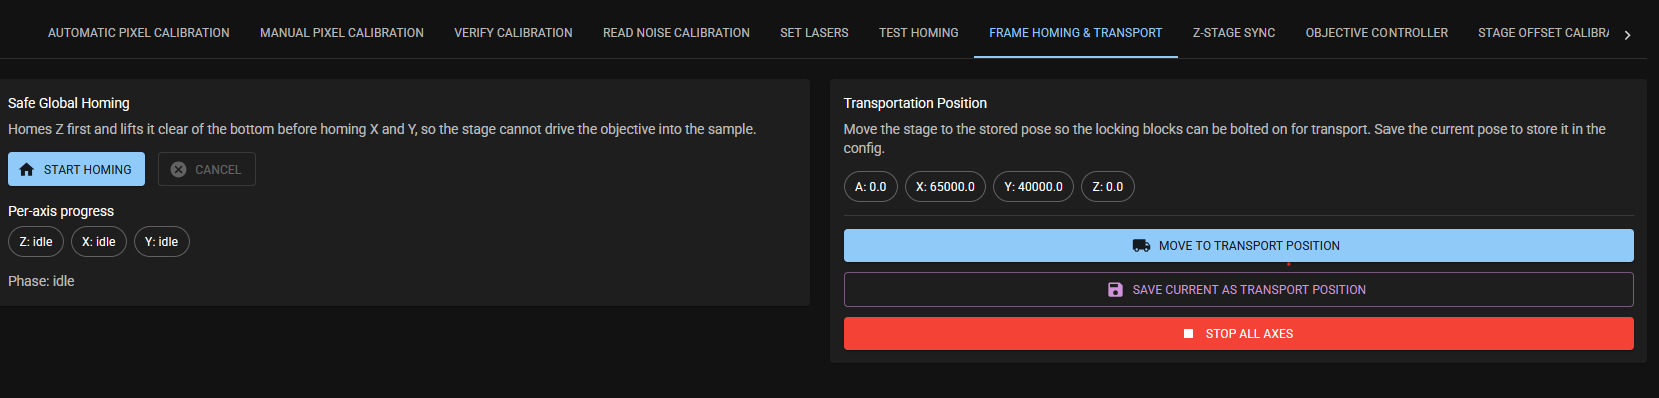
Task: Save current as transport position
Action: pyautogui.click(x=1238, y=289)
